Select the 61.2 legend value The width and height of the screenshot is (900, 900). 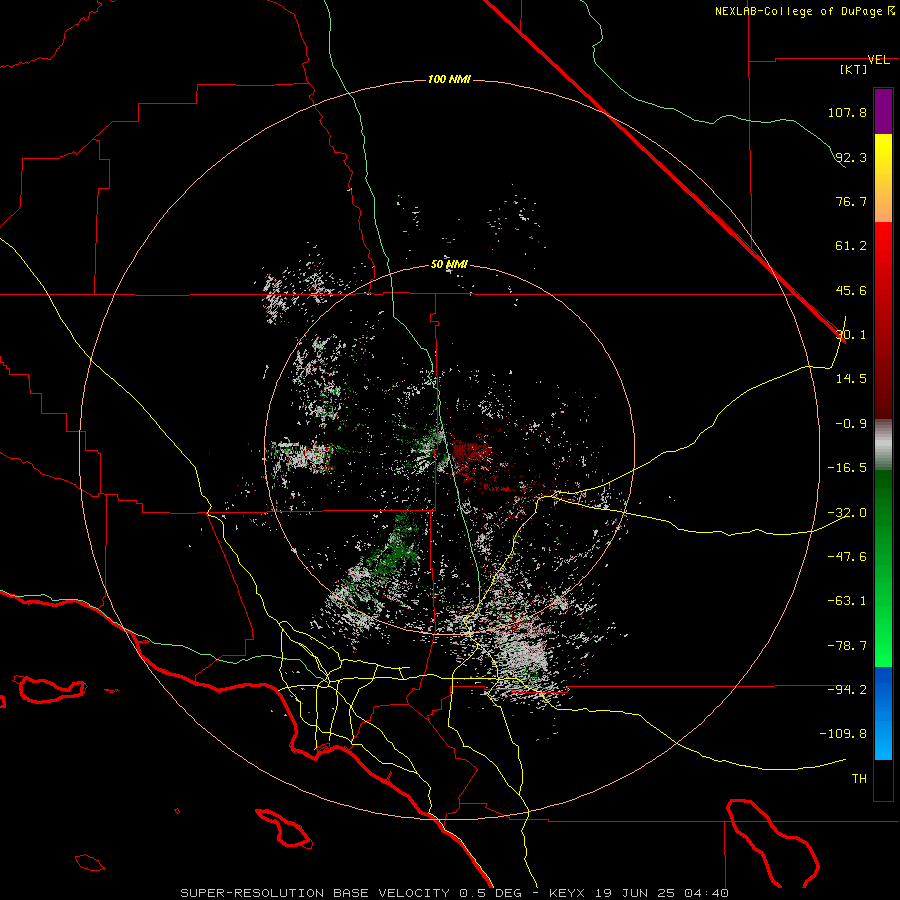point(851,246)
